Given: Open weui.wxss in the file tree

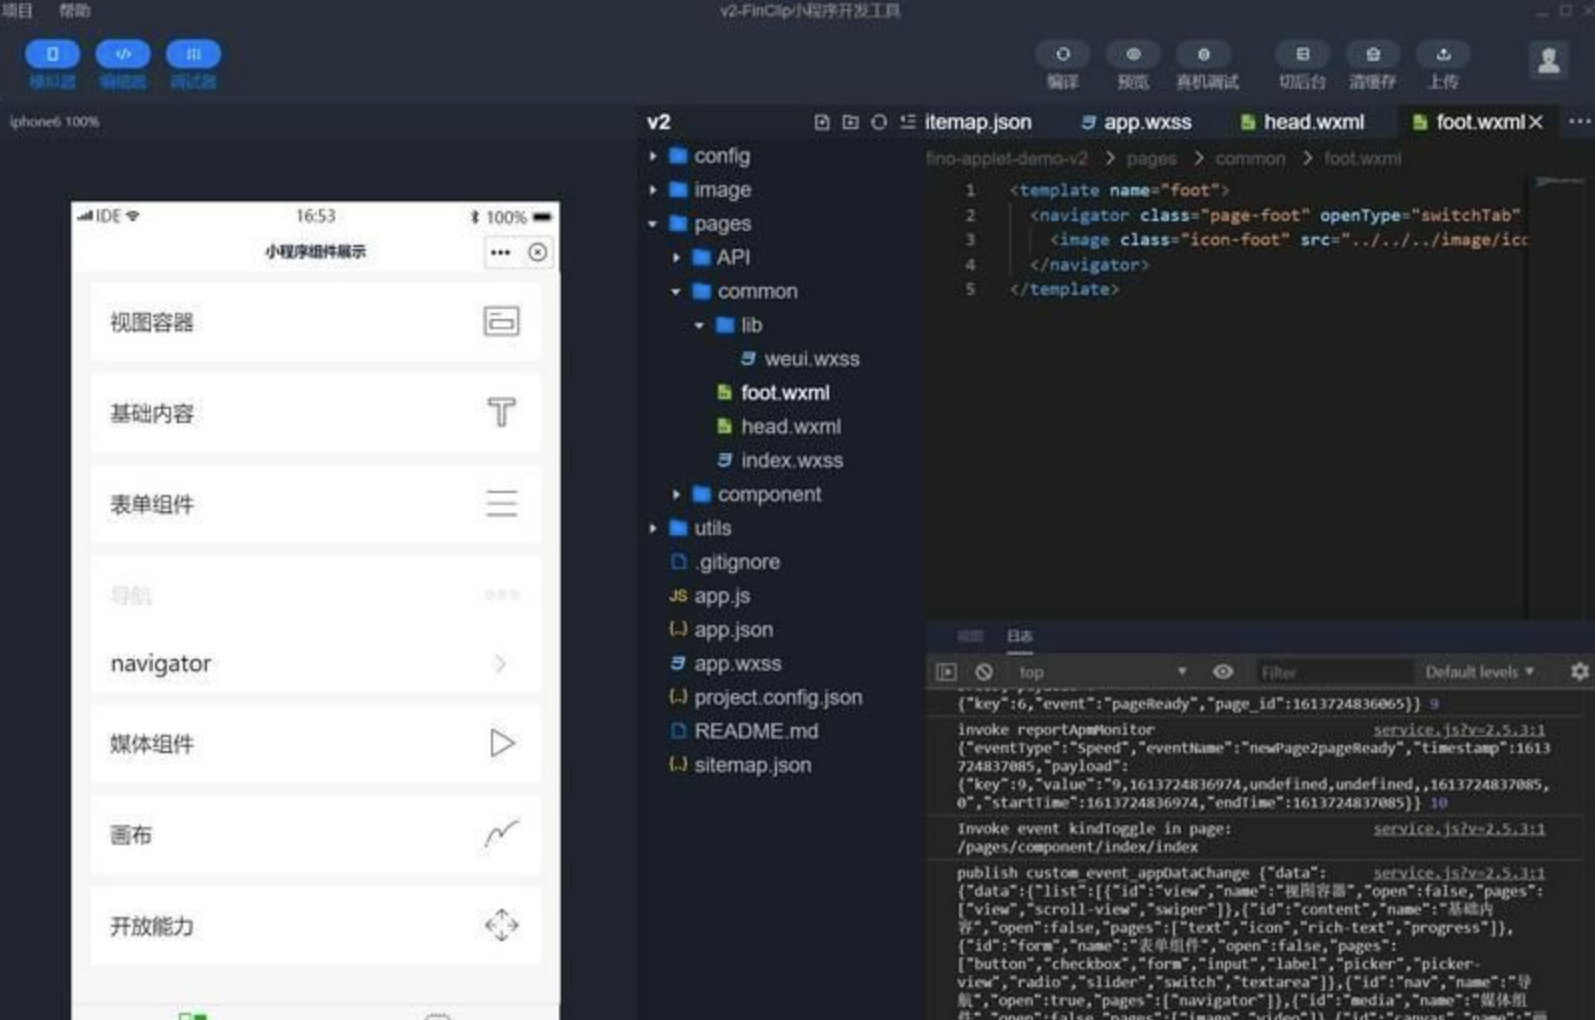Looking at the screenshot, I should click(800, 359).
